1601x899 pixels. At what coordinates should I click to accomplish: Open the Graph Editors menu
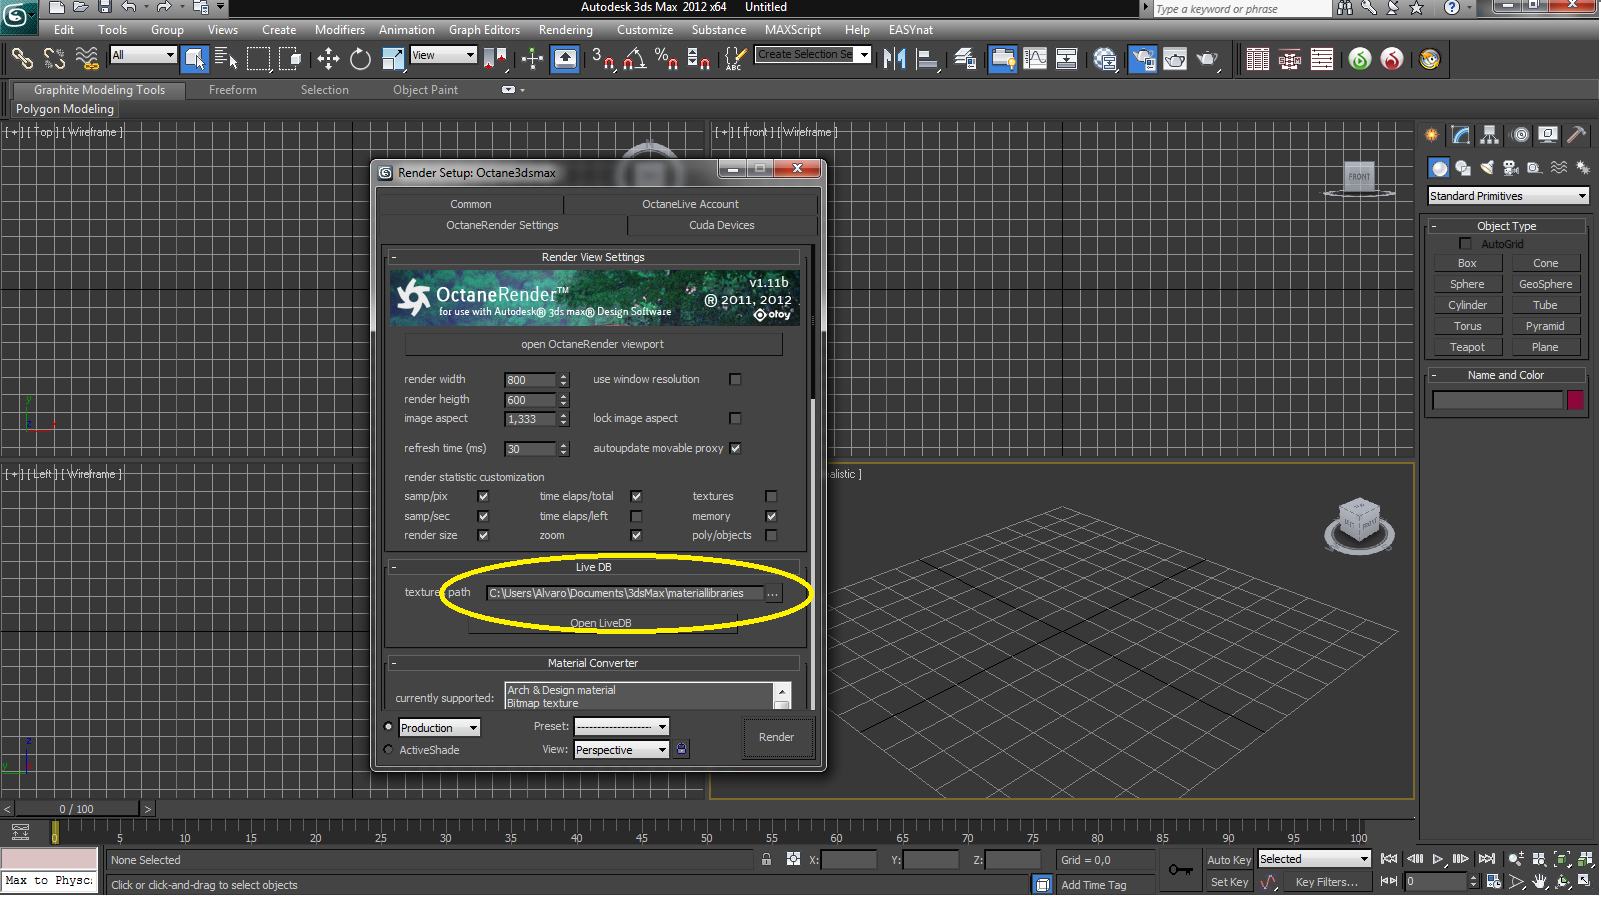(484, 30)
